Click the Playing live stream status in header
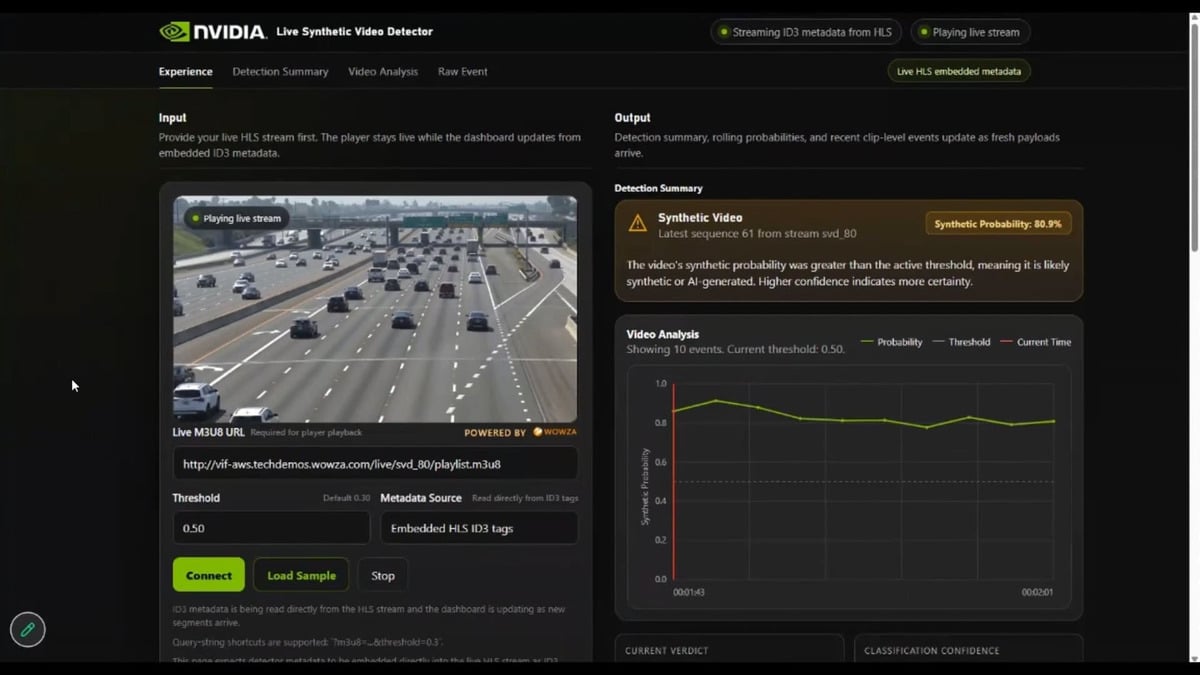This screenshot has height=675, width=1200. (970, 32)
